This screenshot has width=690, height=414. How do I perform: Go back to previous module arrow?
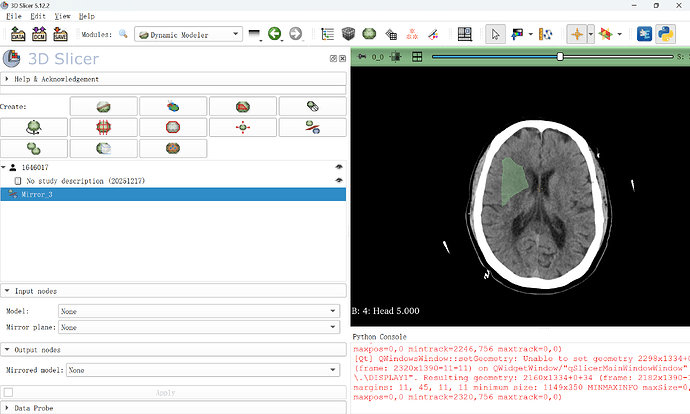[275, 34]
